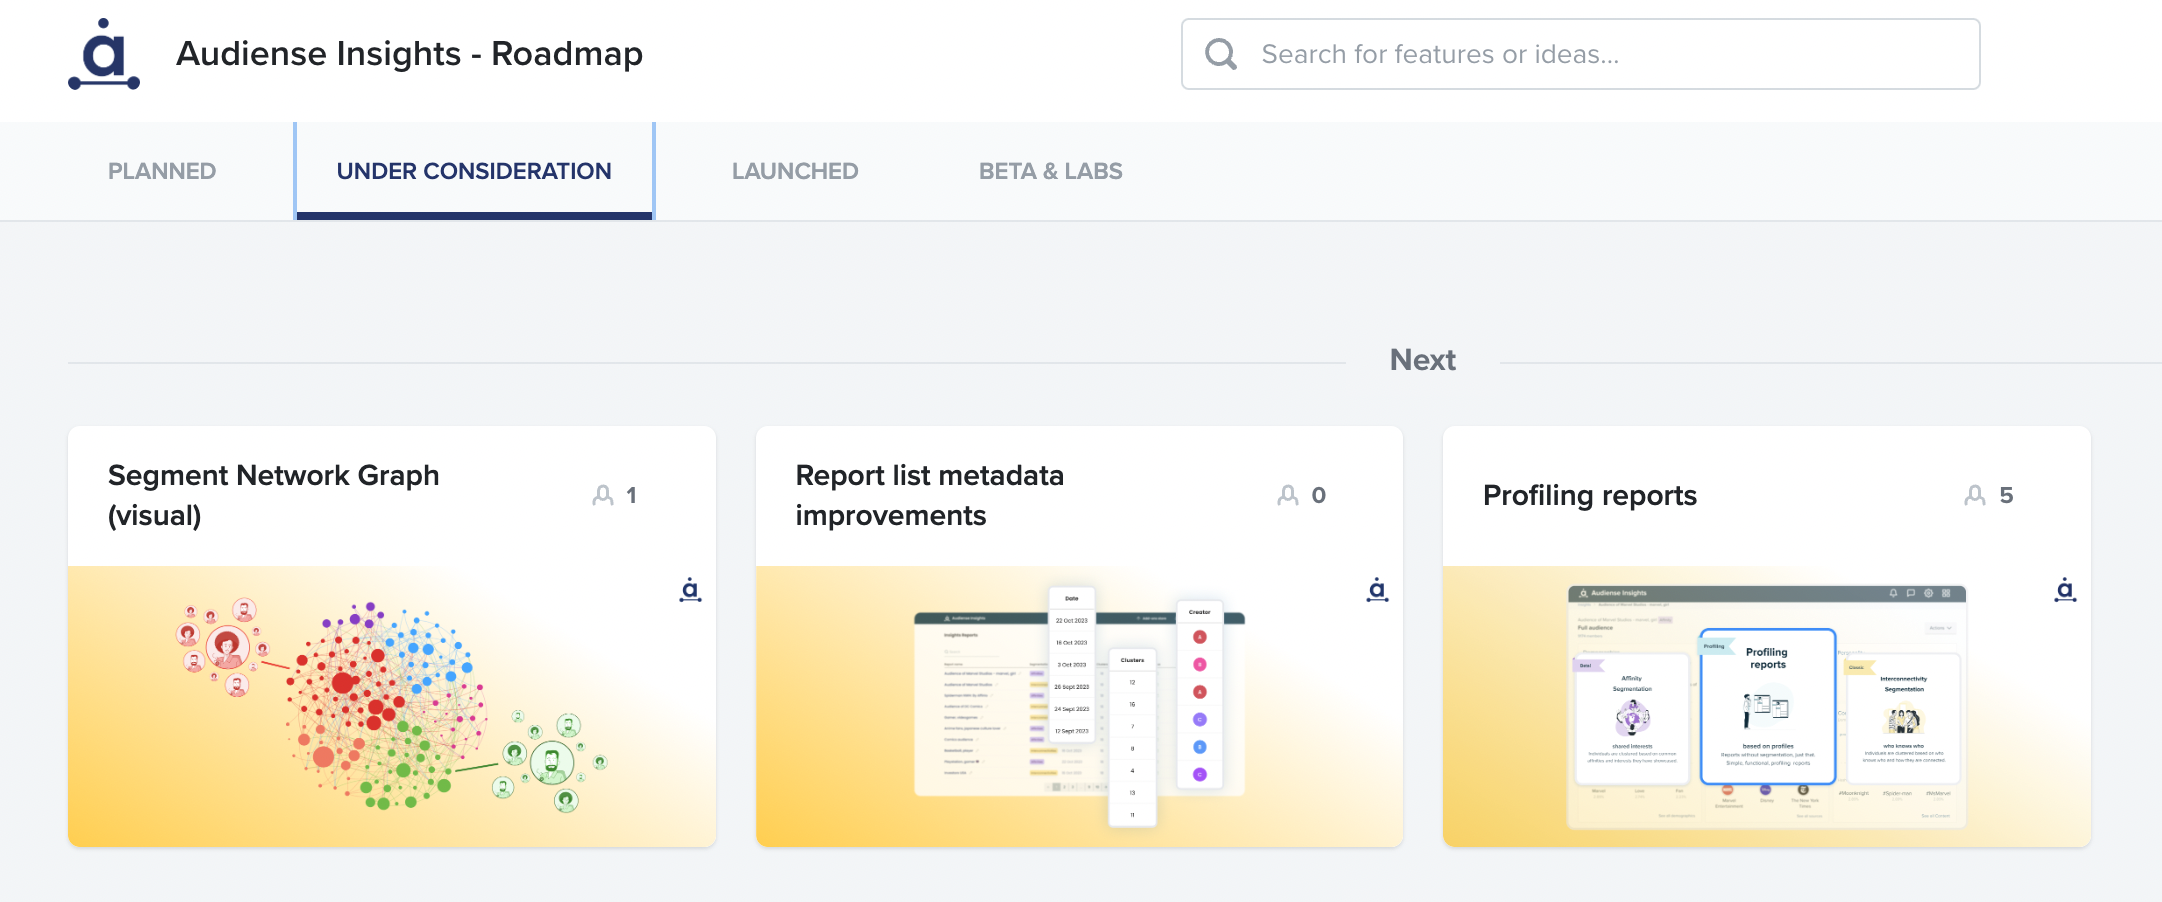Click the small Audiense logo on network graph image
The width and height of the screenshot is (2162, 902).
(690, 590)
